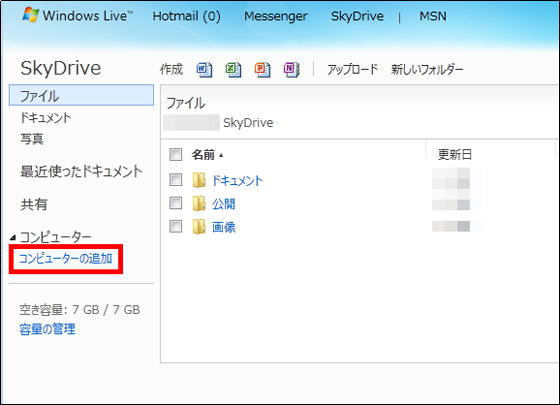Open the ドキュメント folder link
The height and width of the screenshot is (405, 560).
[x=238, y=180]
